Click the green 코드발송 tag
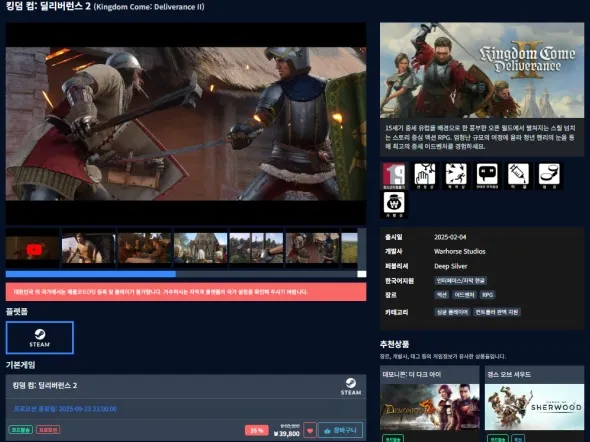 tap(21, 430)
